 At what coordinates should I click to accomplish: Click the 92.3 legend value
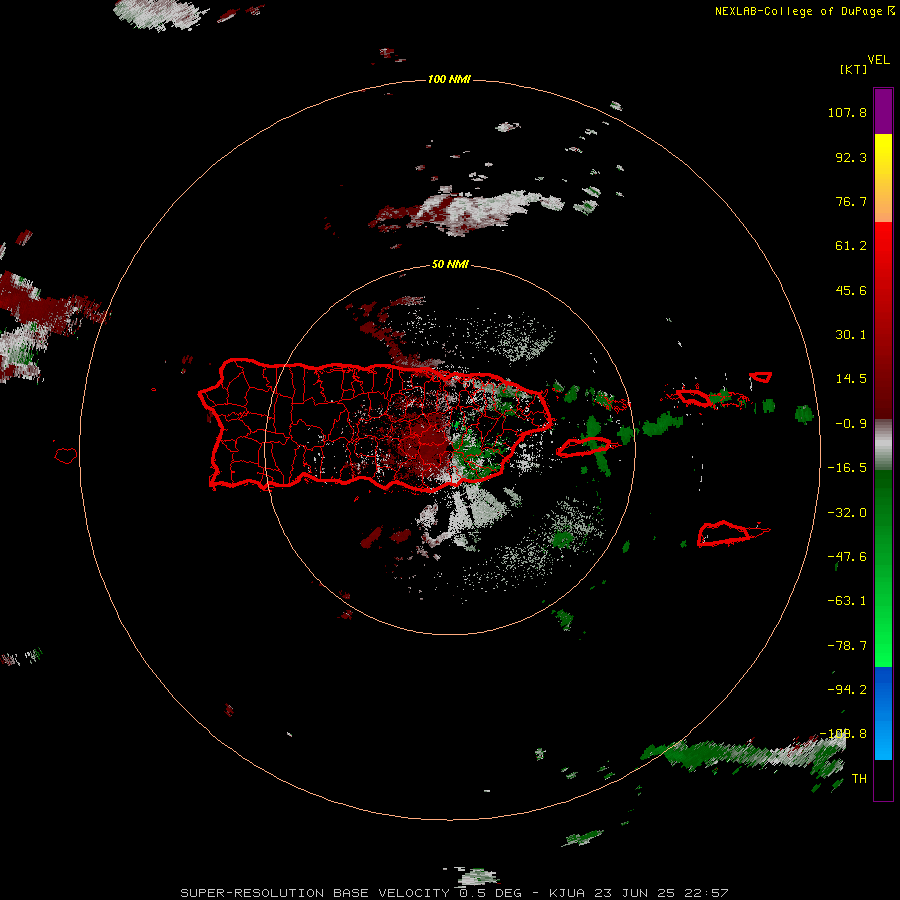pos(851,157)
